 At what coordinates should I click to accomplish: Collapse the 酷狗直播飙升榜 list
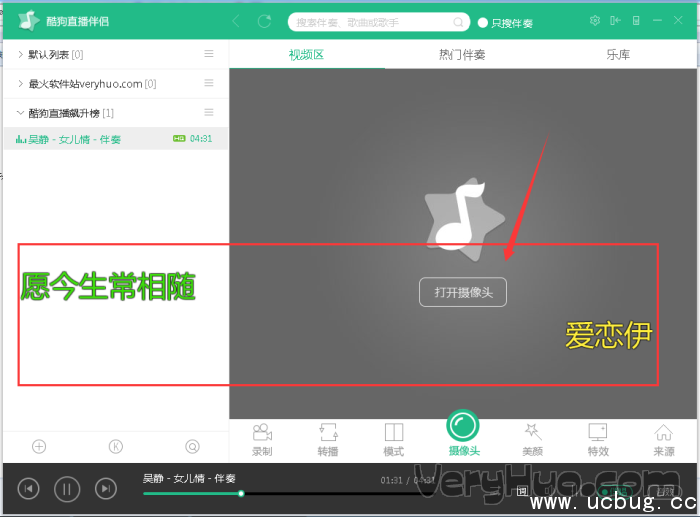[21, 113]
